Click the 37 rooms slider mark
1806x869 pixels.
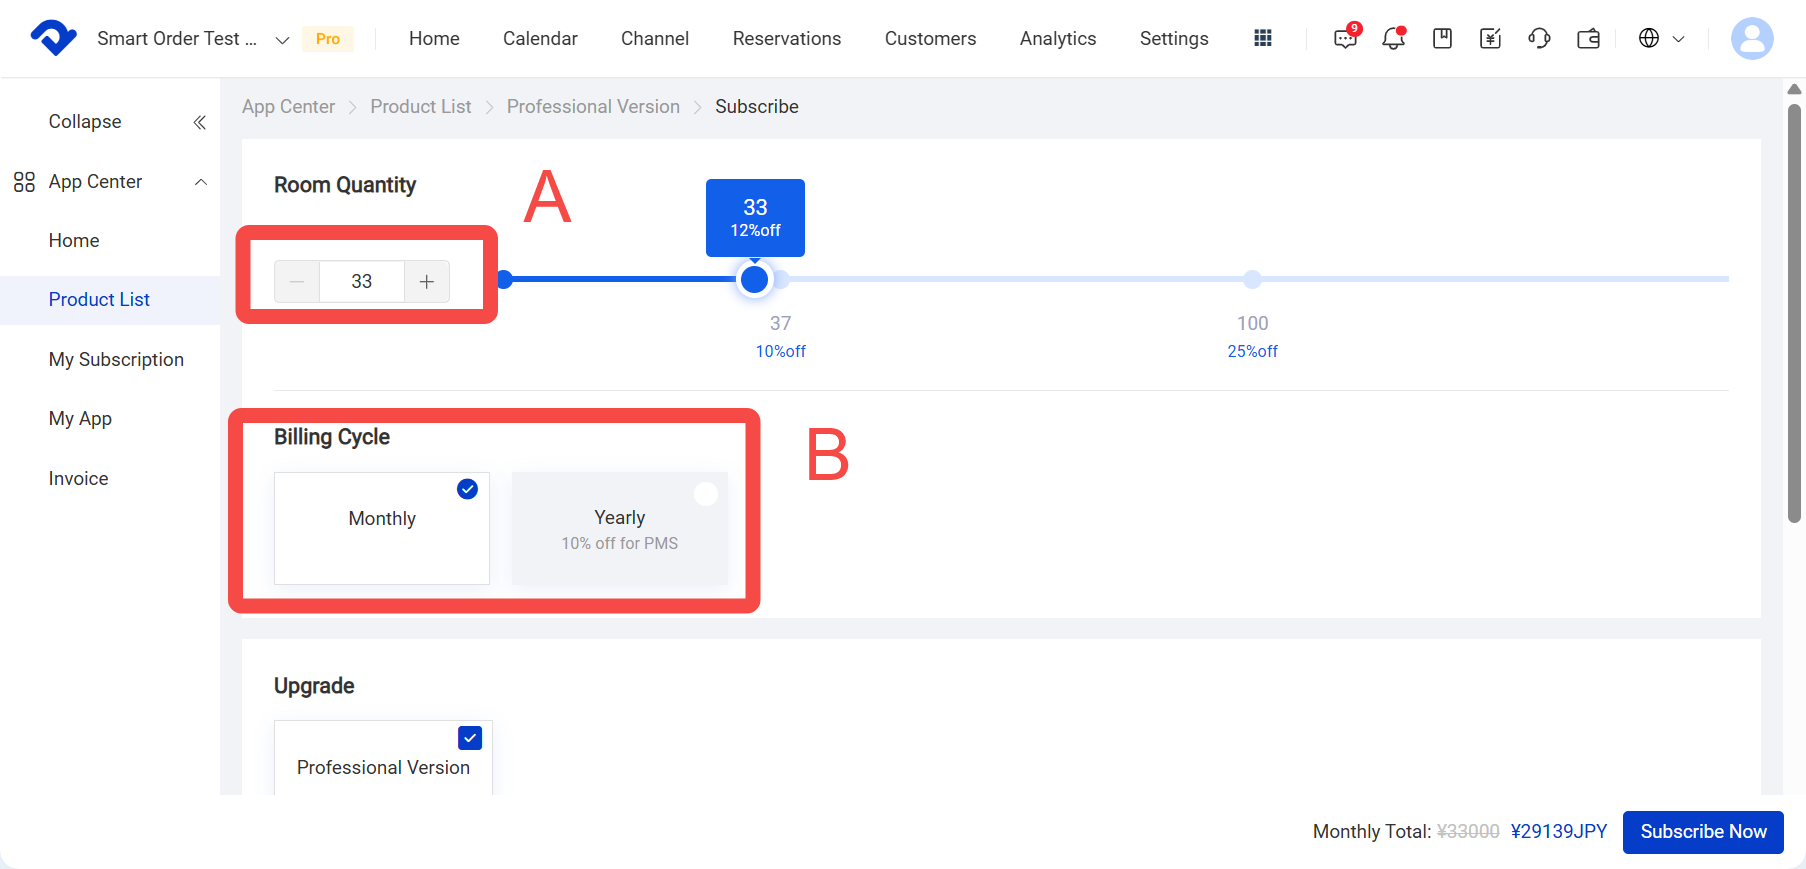click(781, 279)
